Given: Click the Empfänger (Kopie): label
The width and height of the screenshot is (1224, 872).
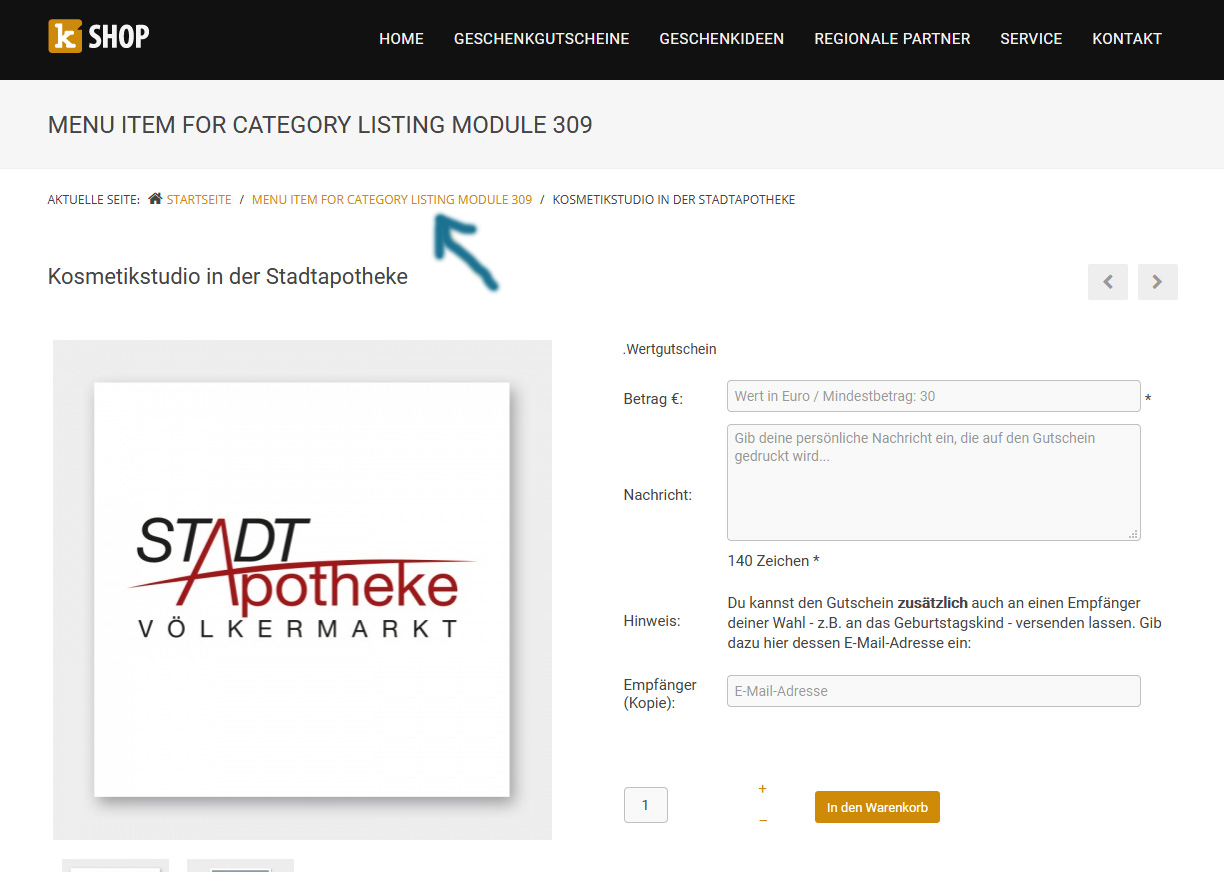Looking at the screenshot, I should 660,694.
